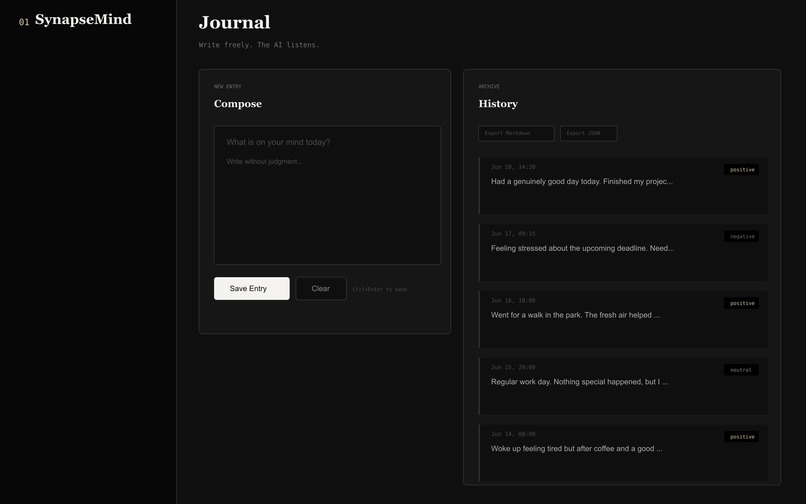
Task: Click the '01' sidebar number label
Action: click(x=24, y=22)
